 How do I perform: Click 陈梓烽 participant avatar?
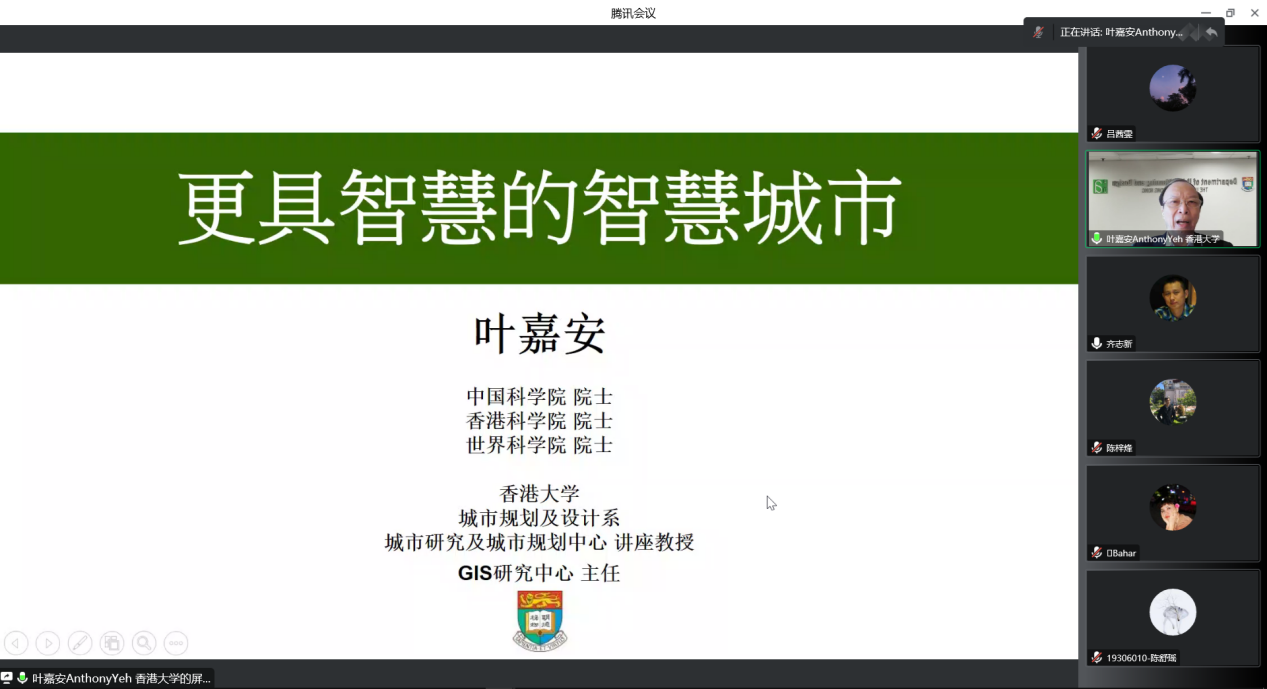1172,402
